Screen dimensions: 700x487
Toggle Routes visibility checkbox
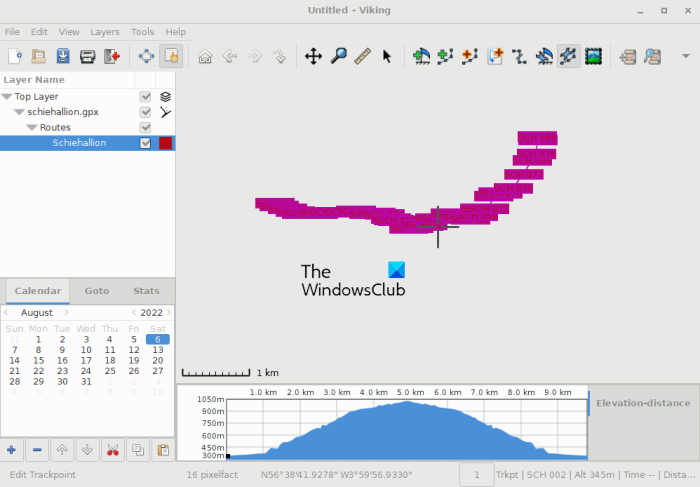point(145,127)
